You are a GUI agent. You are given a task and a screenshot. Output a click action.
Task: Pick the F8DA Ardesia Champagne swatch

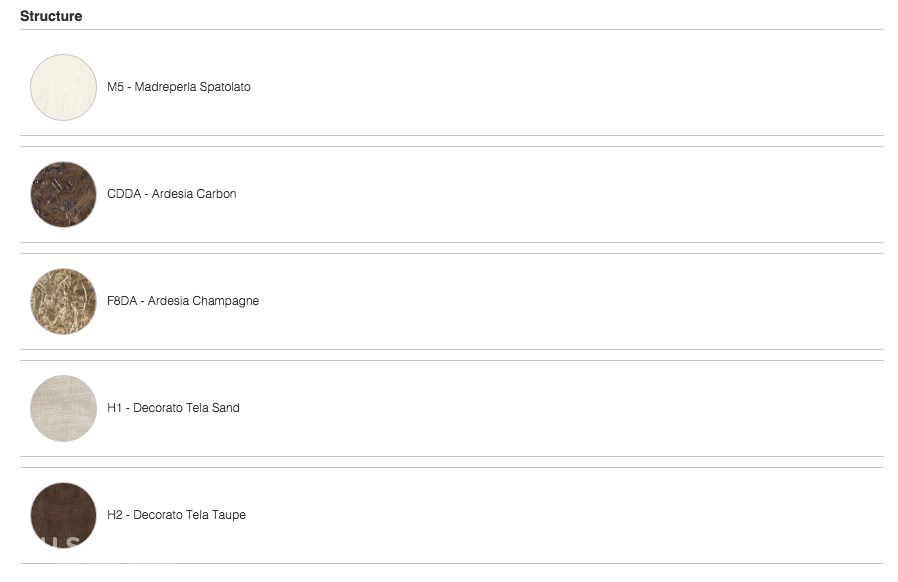coord(63,301)
